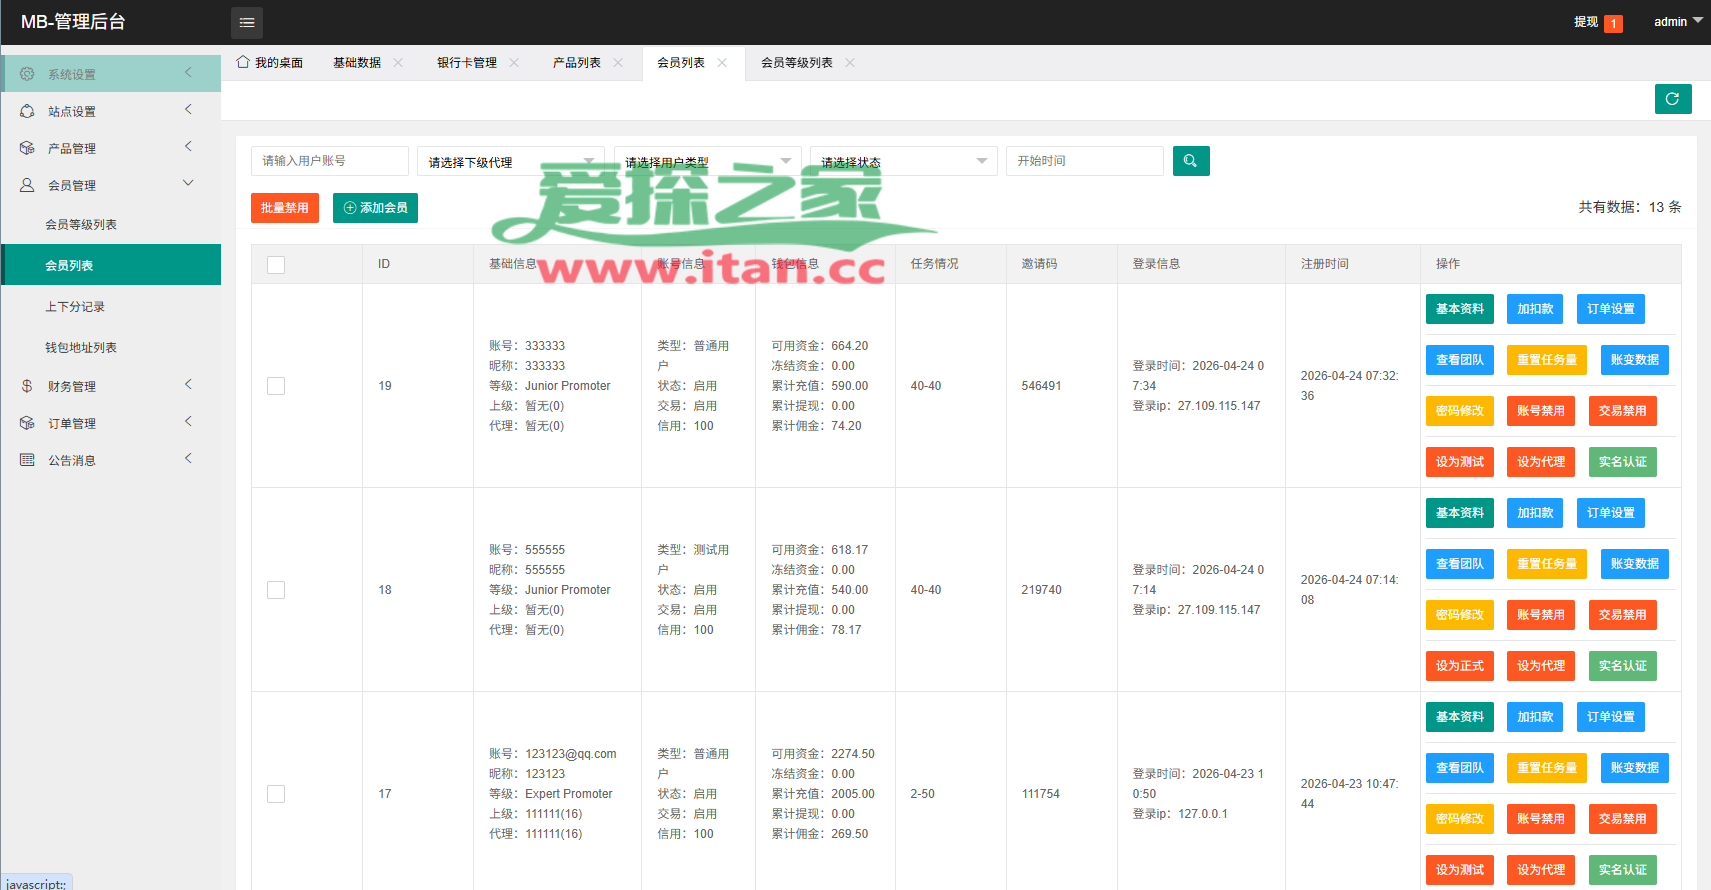Check the checkbox for member ID 18

tap(276, 590)
